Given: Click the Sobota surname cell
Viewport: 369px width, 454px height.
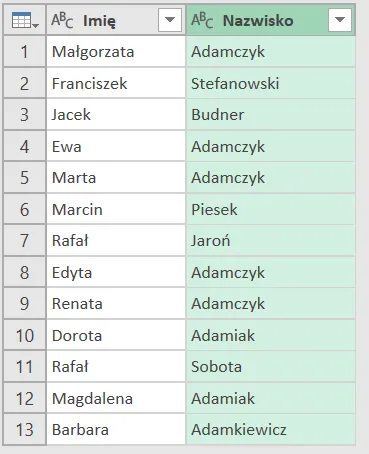Looking at the screenshot, I should tap(271, 367).
